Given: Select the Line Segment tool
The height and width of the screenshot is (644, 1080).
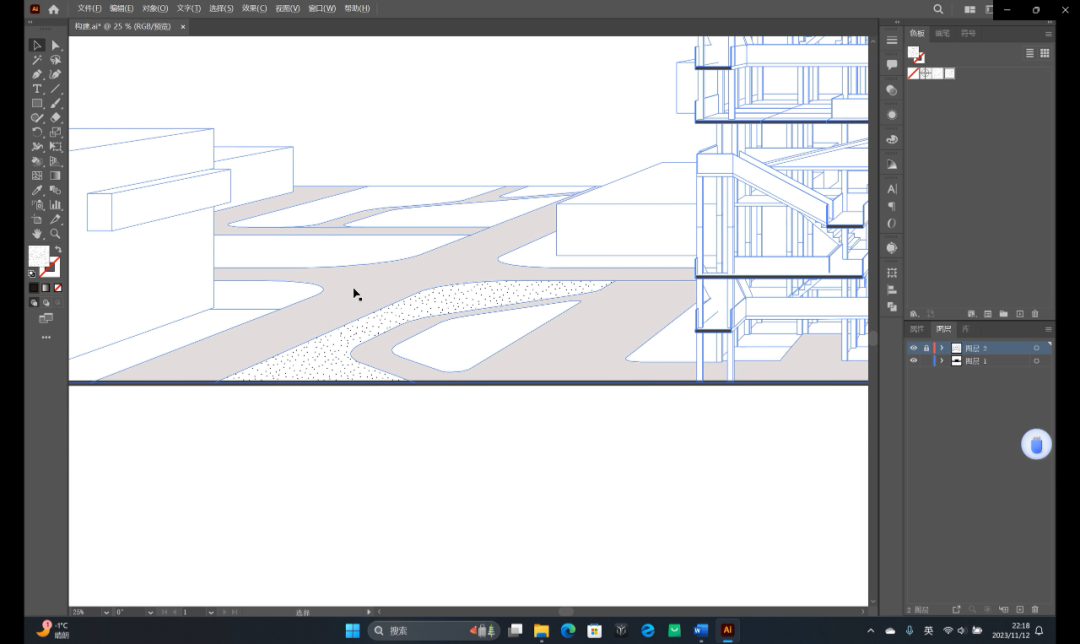Looking at the screenshot, I should pos(56,89).
